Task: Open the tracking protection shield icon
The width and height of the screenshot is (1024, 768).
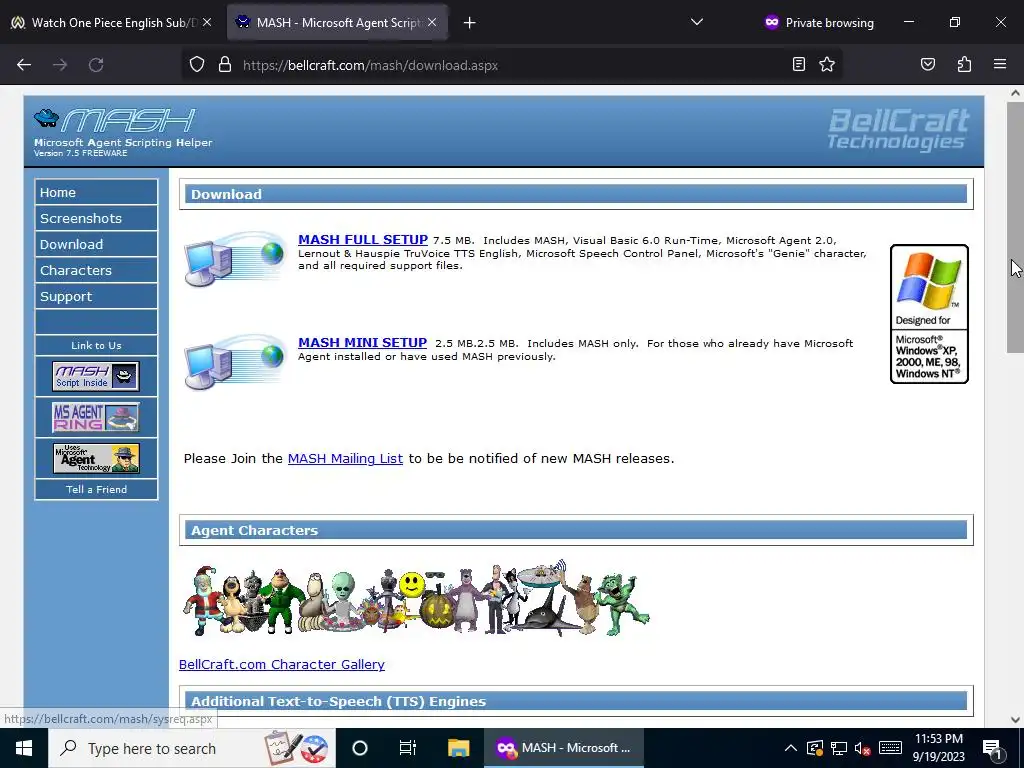Action: (197, 65)
